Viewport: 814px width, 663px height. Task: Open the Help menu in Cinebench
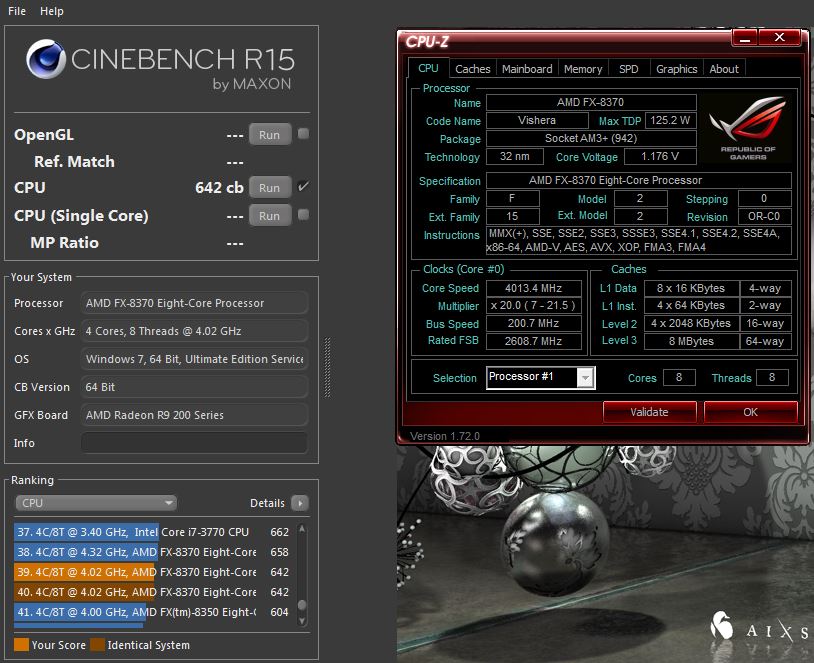pos(51,11)
